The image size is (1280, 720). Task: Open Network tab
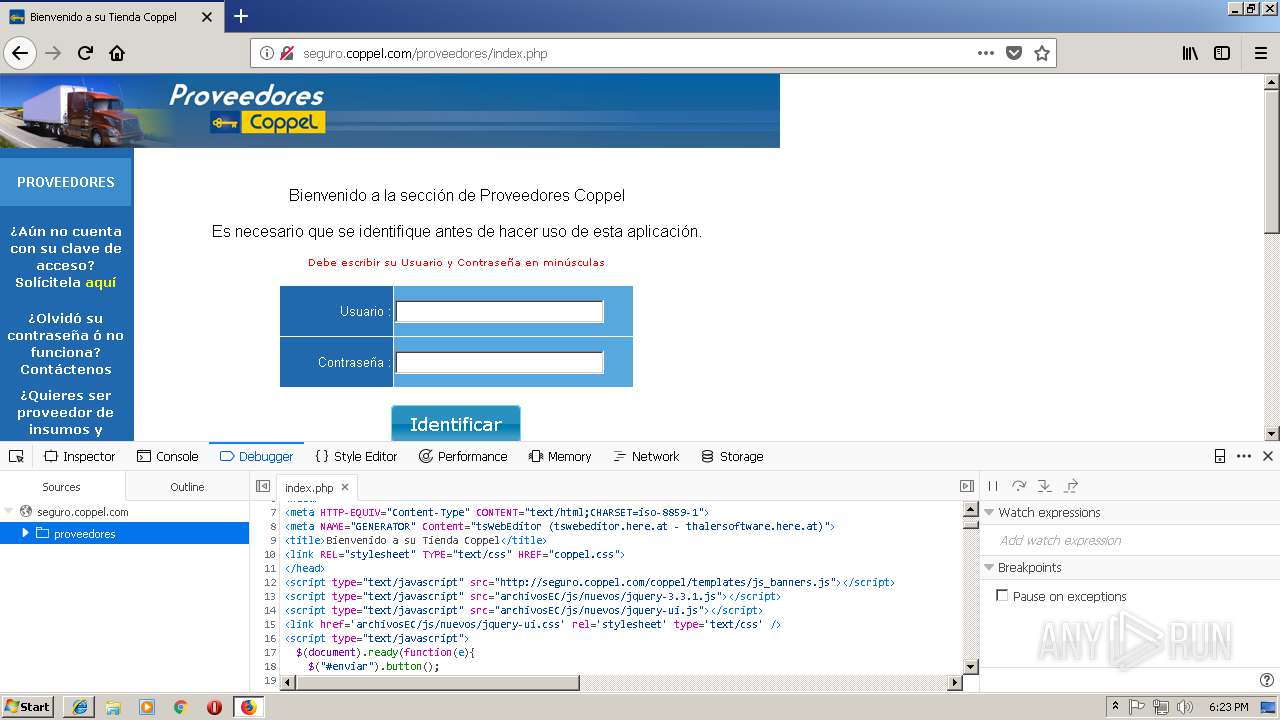tap(646, 456)
